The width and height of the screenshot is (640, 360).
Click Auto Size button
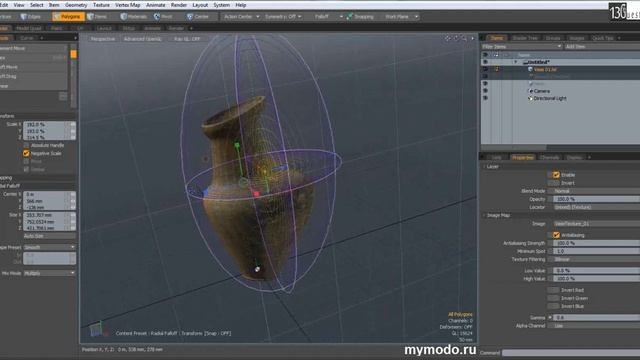click(49, 236)
